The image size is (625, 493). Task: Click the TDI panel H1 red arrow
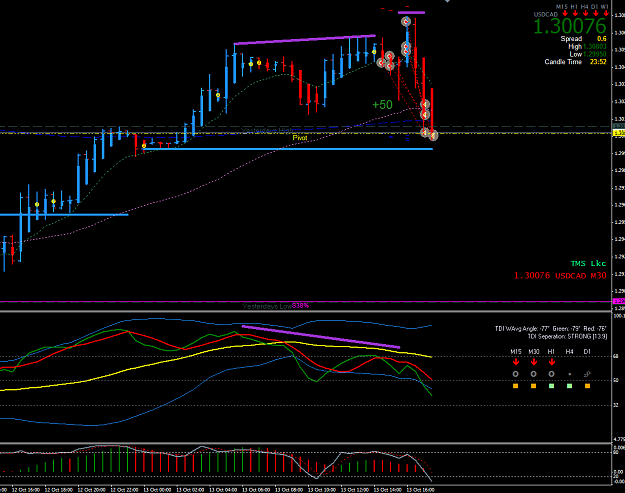552,362
